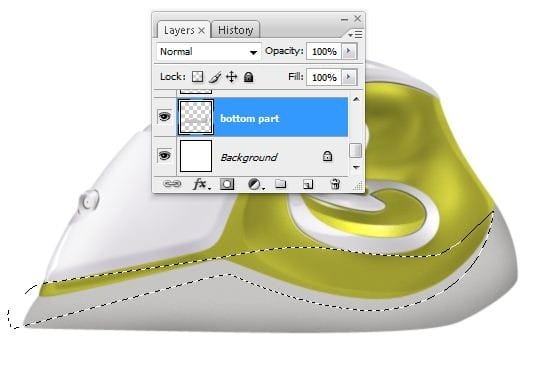Screen dimensions: 539x383
Task: Click the Link layers icon
Action: [x=172, y=184]
